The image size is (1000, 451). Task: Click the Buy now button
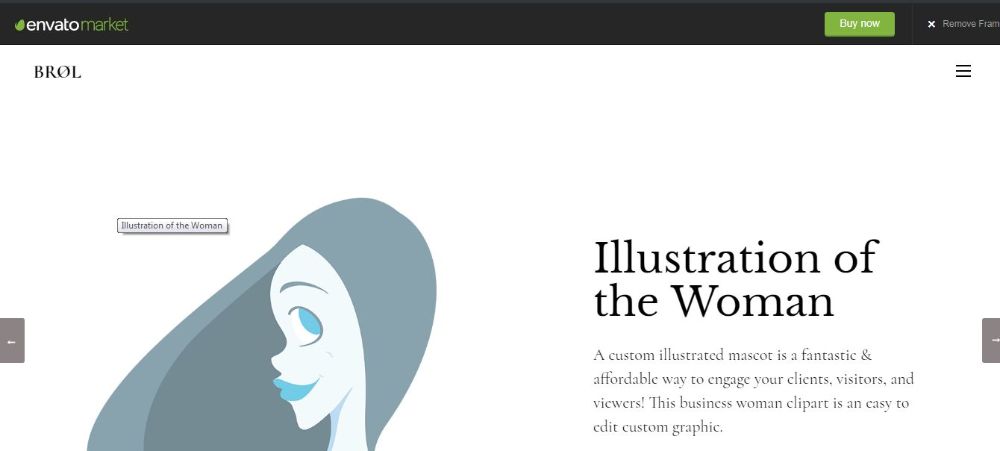pyautogui.click(x=859, y=24)
